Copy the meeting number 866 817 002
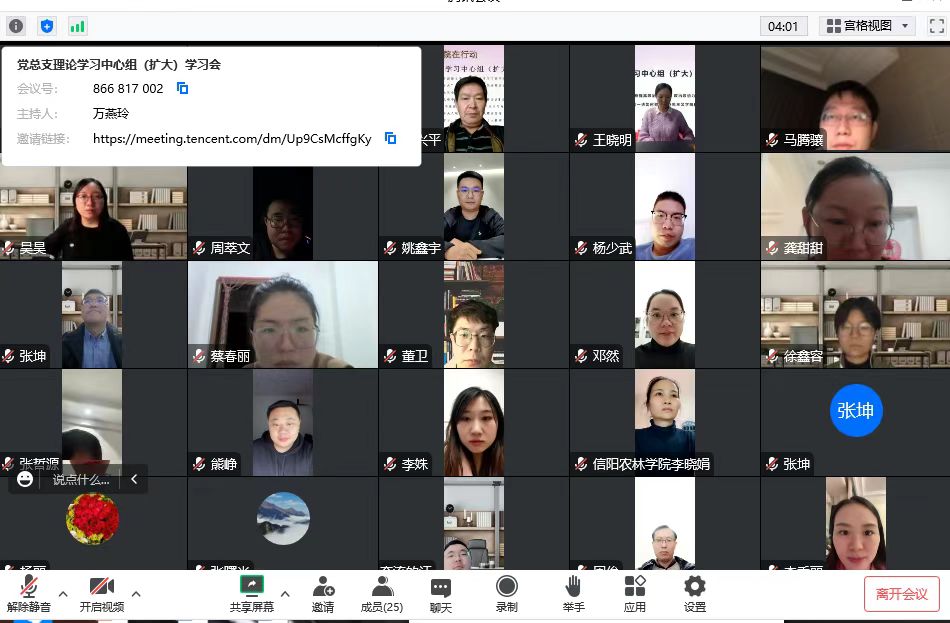950x623 pixels. [x=183, y=88]
